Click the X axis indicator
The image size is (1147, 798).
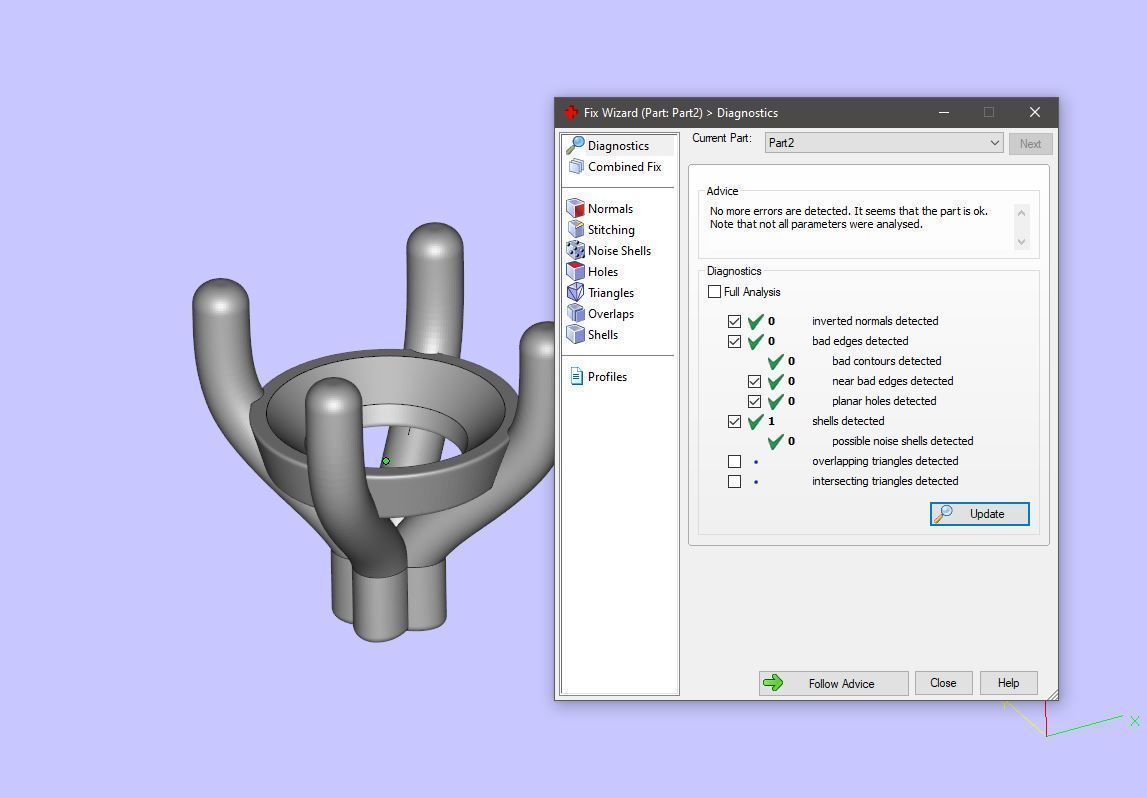(1135, 720)
